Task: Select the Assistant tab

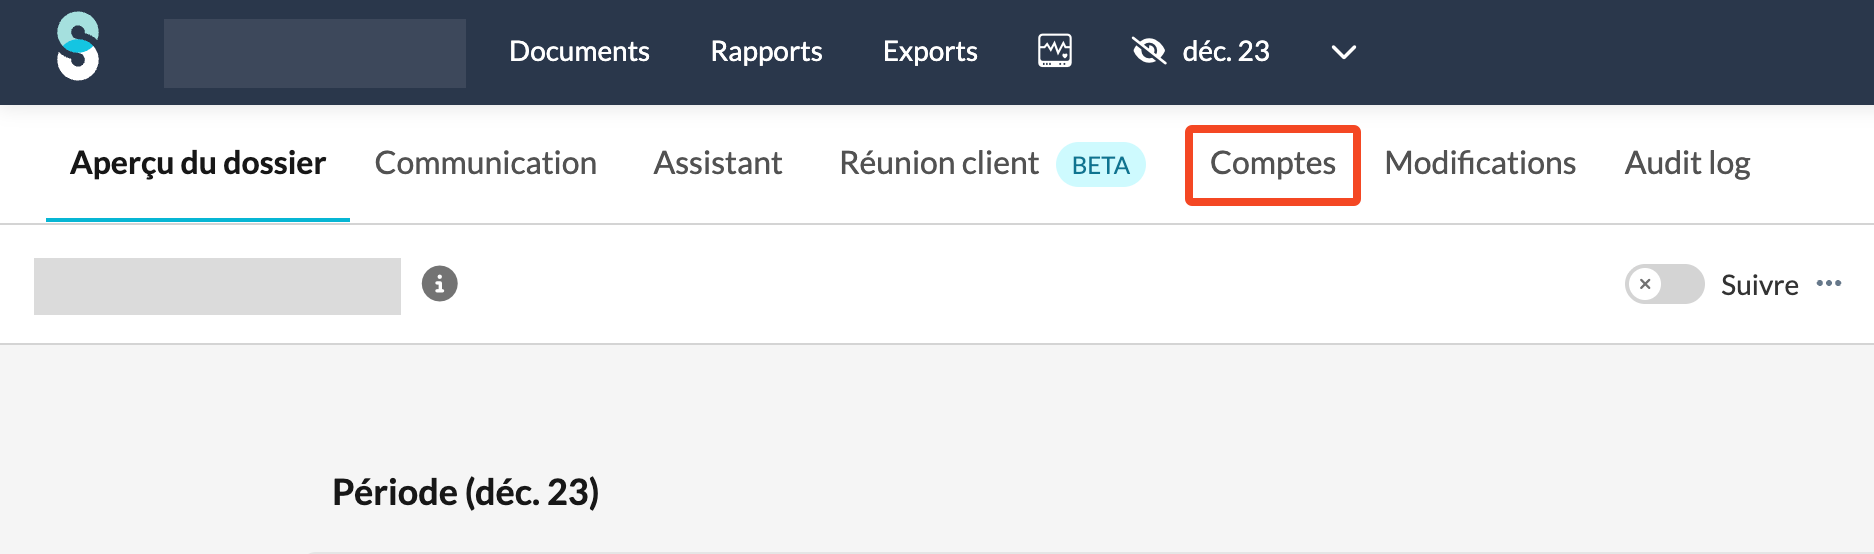Action: point(717,163)
